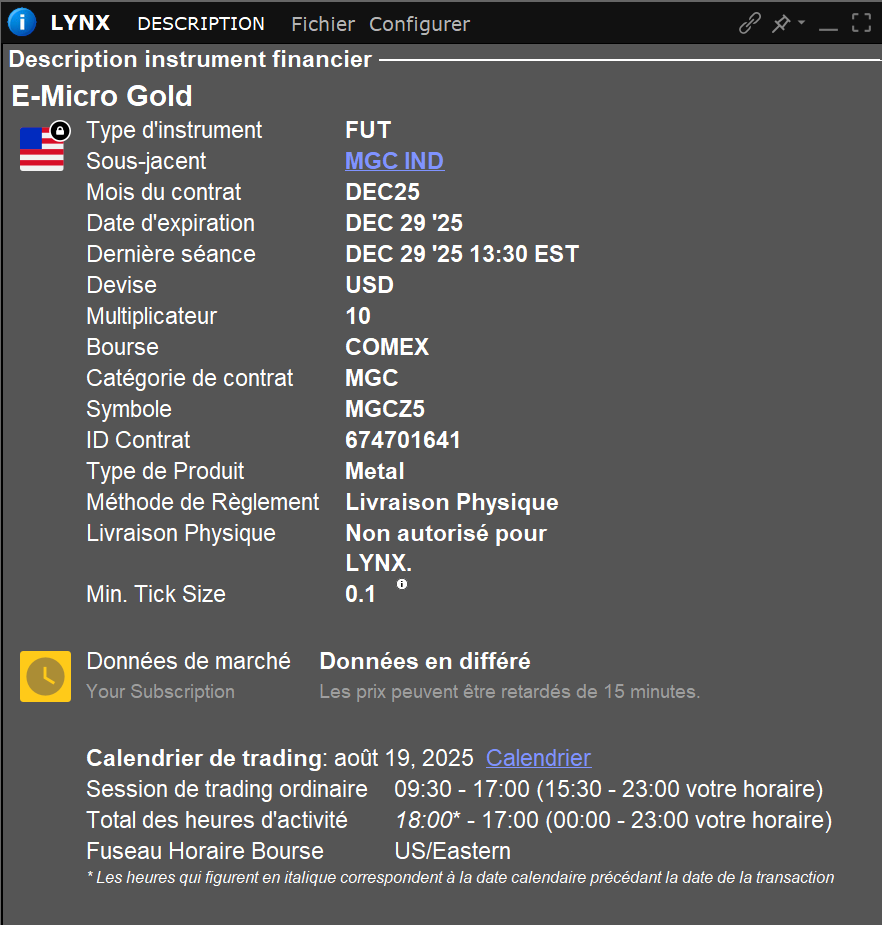Maximize the description window

click(x=861, y=23)
